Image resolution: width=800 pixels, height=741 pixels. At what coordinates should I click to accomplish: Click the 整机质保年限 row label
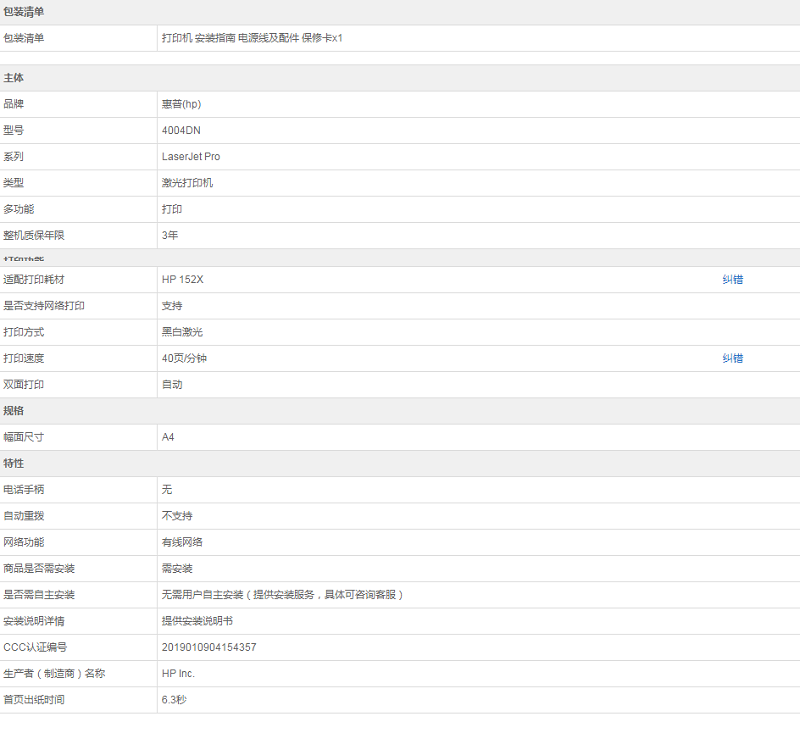[34, 235]
